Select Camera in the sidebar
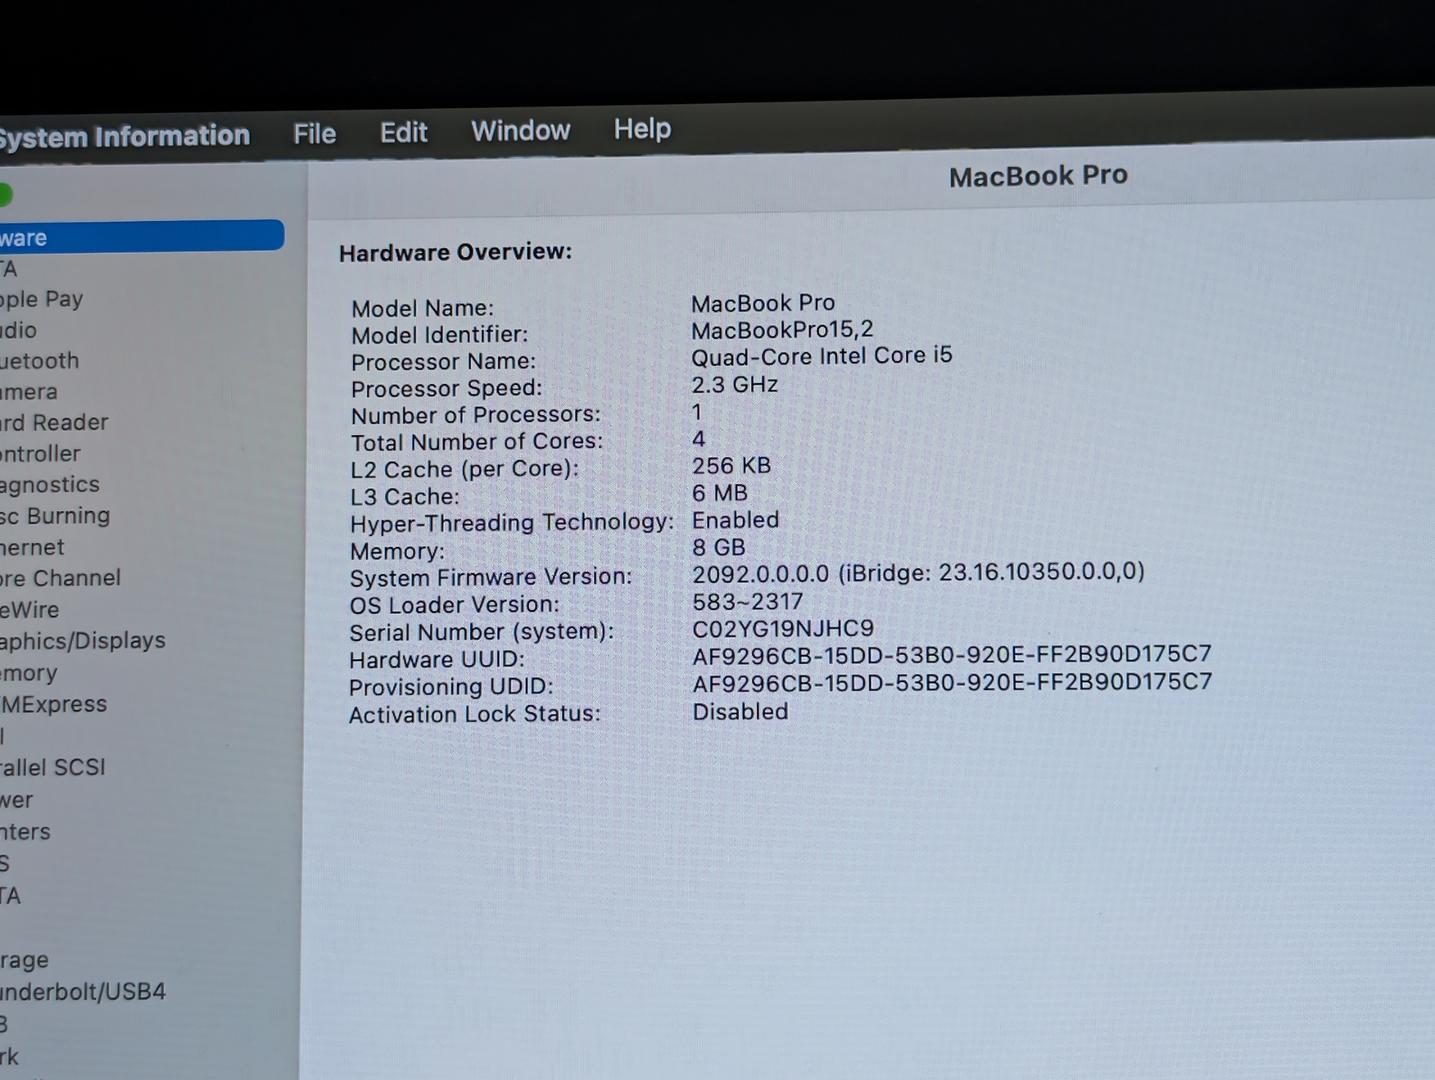 tap(28, 392)
